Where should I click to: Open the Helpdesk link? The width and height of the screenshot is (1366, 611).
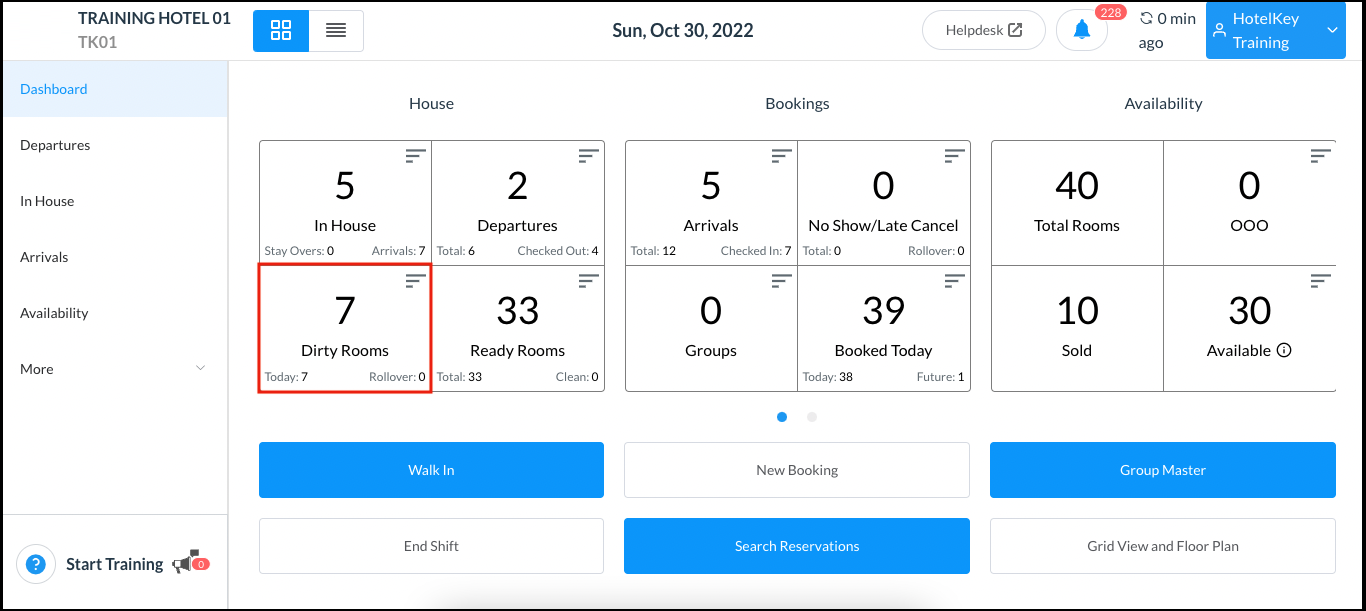(x=983, y=30)
